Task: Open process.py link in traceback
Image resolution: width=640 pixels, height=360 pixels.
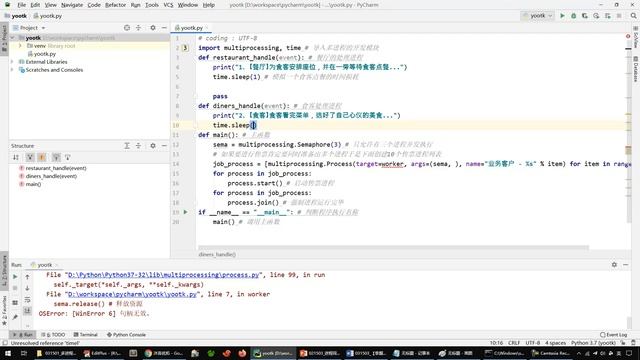Action: [163, 275]
